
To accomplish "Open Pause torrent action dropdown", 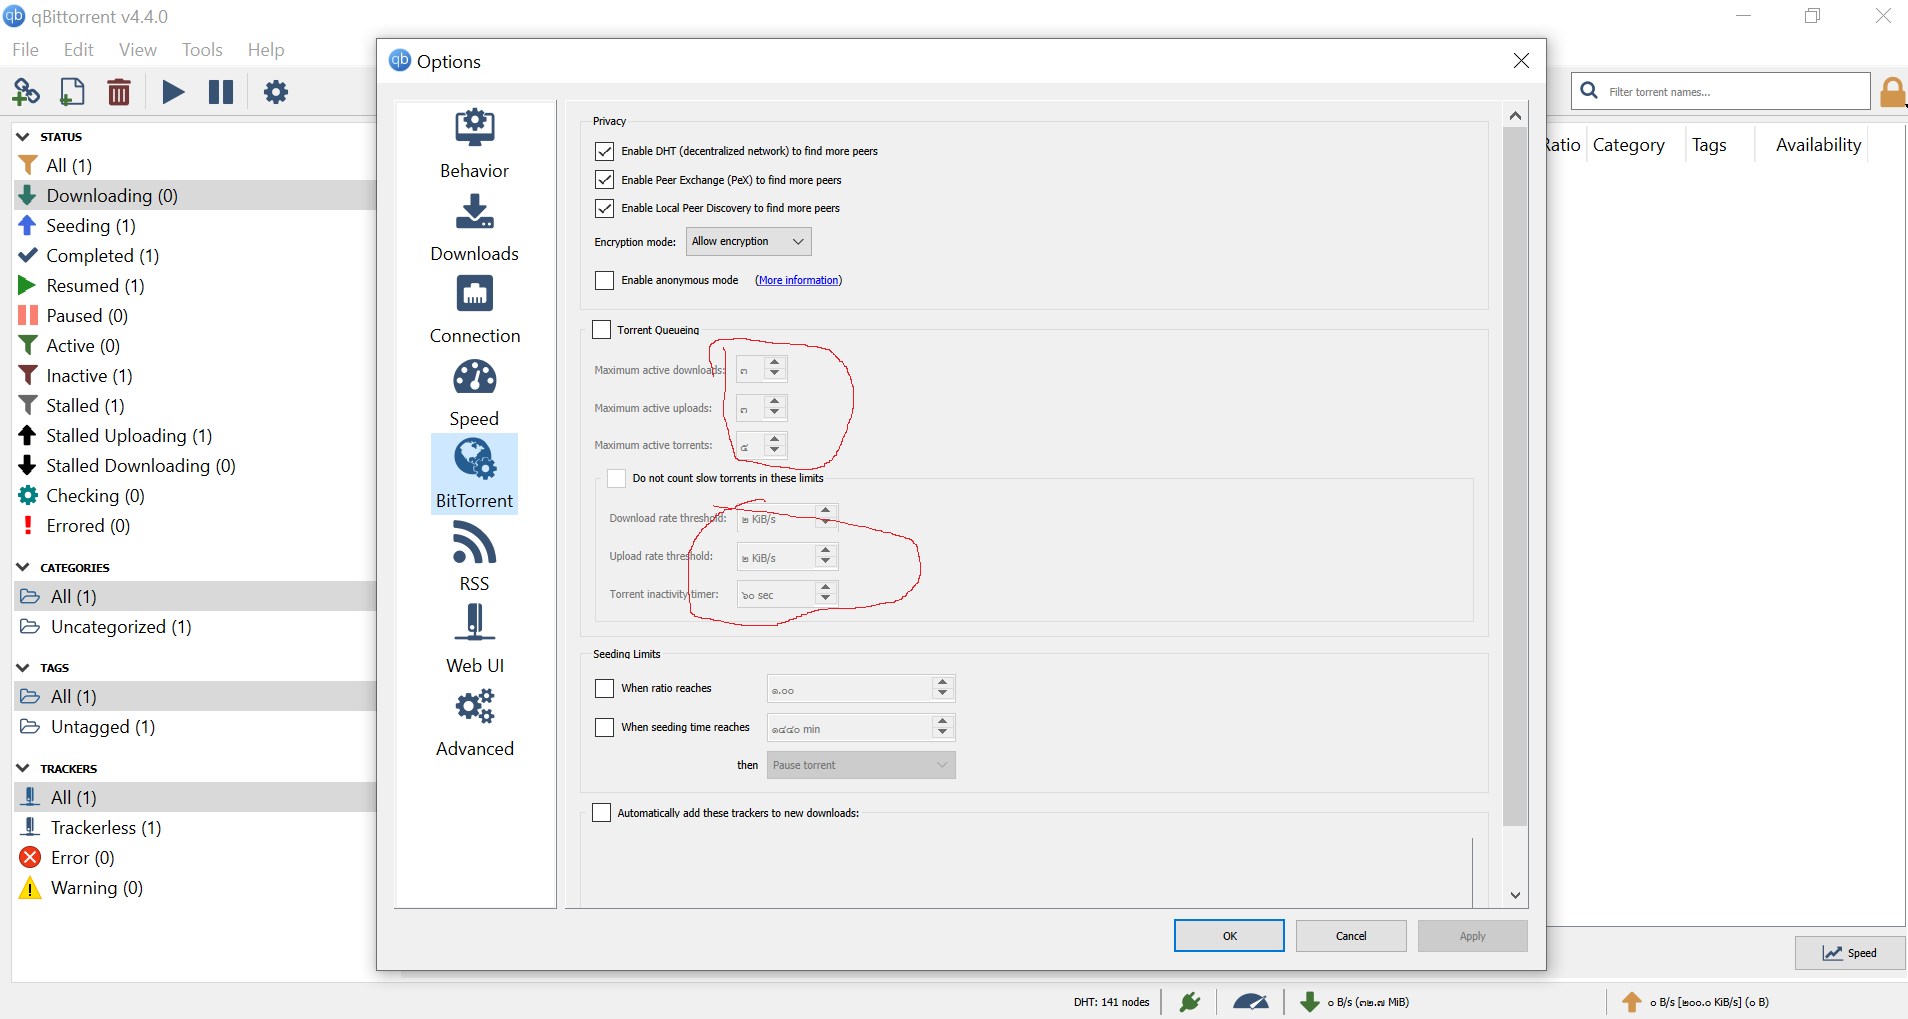I will [x=861, y=765].
